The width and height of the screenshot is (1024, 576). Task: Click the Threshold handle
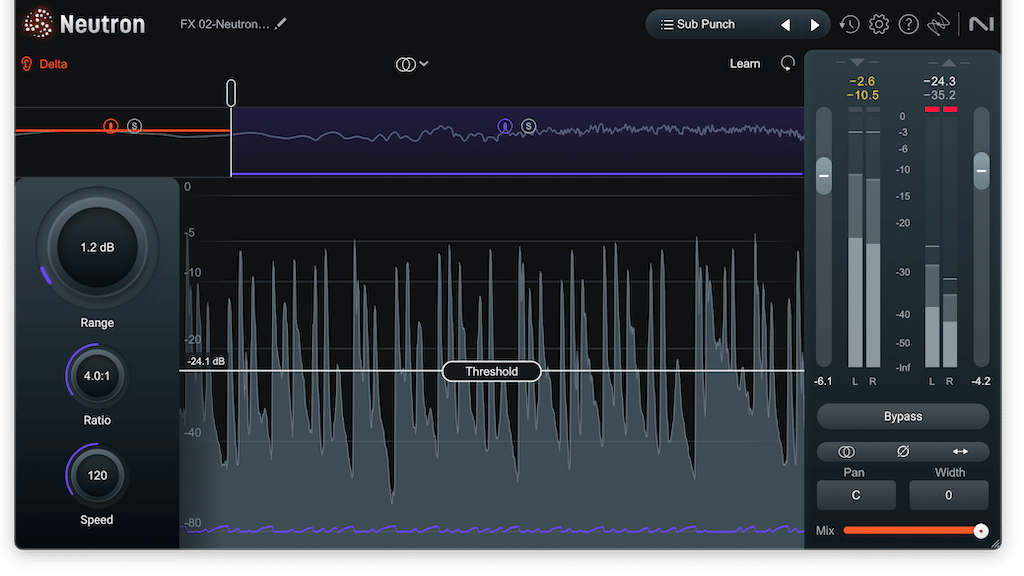click(x=492, y=372)
